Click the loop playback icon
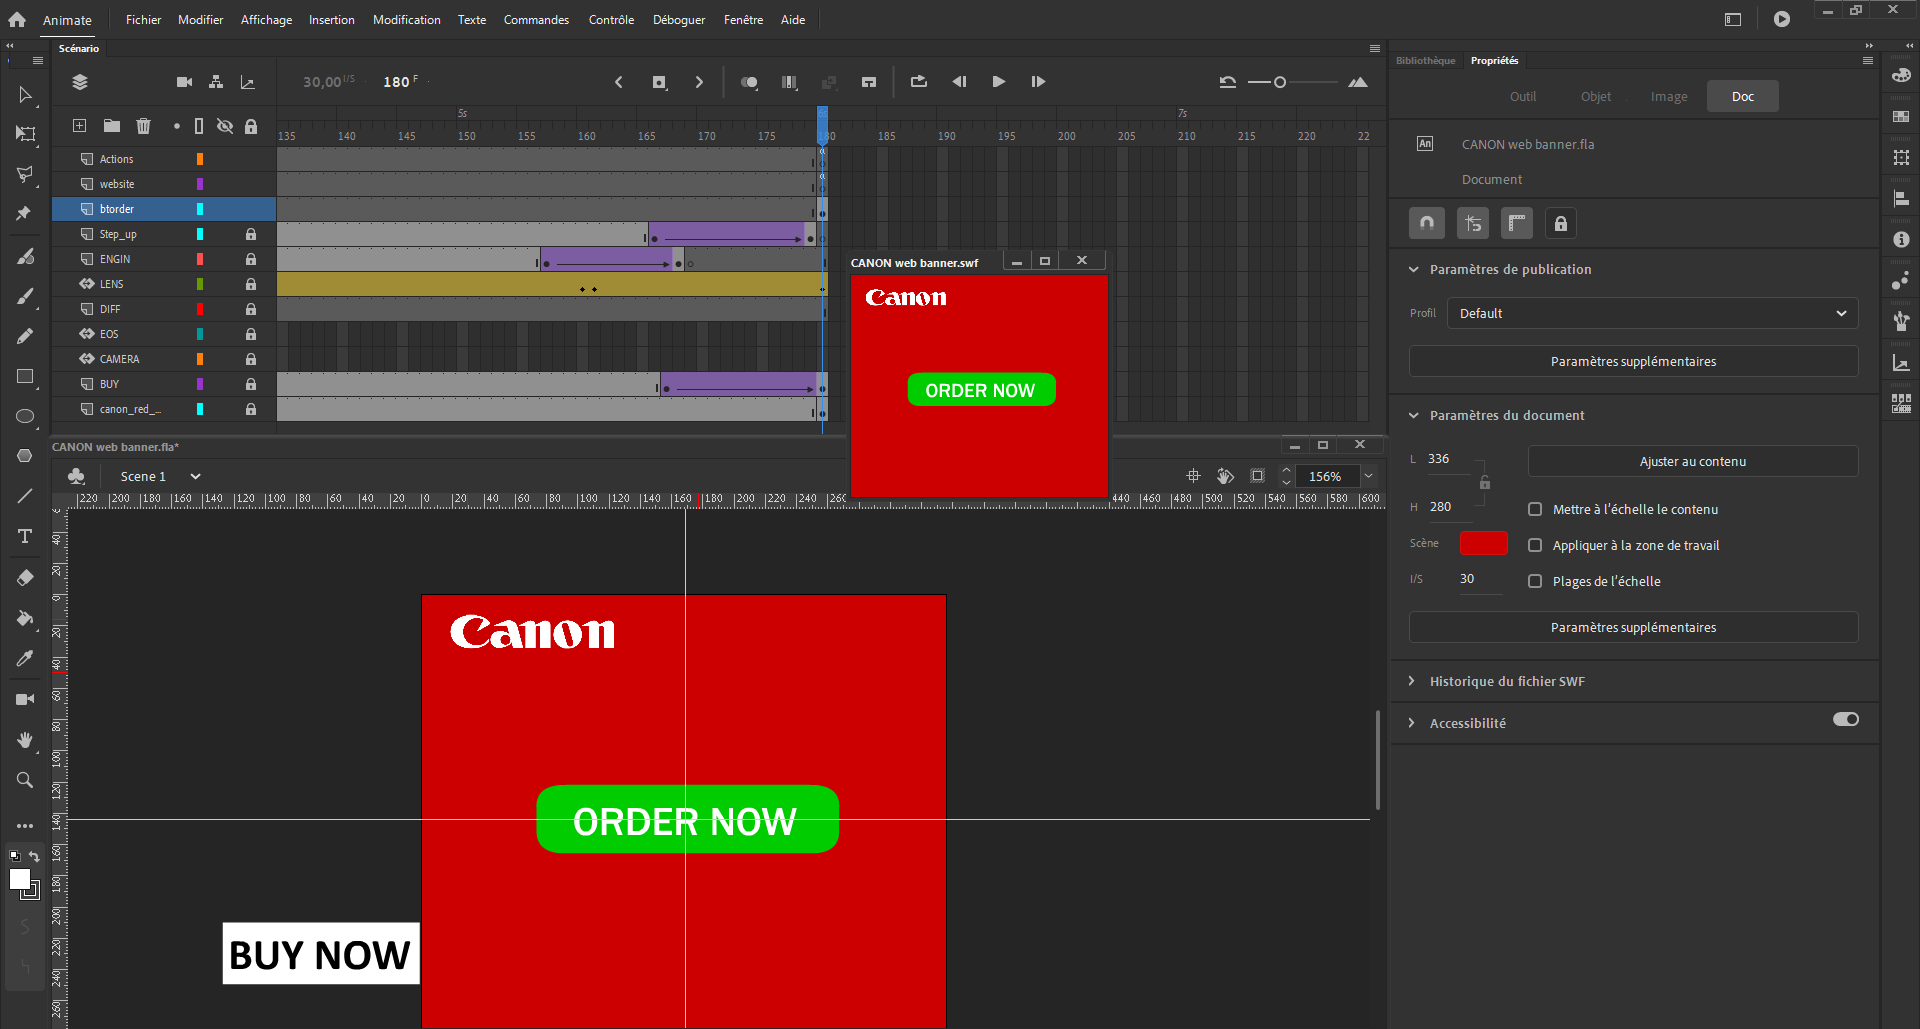The width and height of the screenshot is (1920, 1029). 919,82
